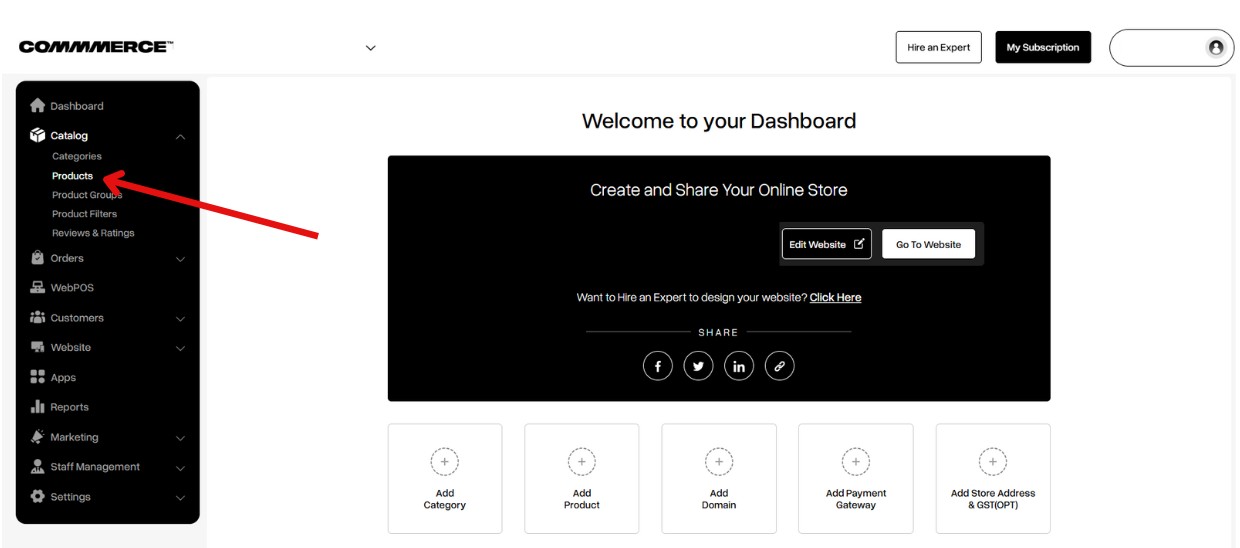Image resolution: width=1240 pixels, height=548 pixels.
Task: Open Product Groups under Catalog
Action: 87,194
